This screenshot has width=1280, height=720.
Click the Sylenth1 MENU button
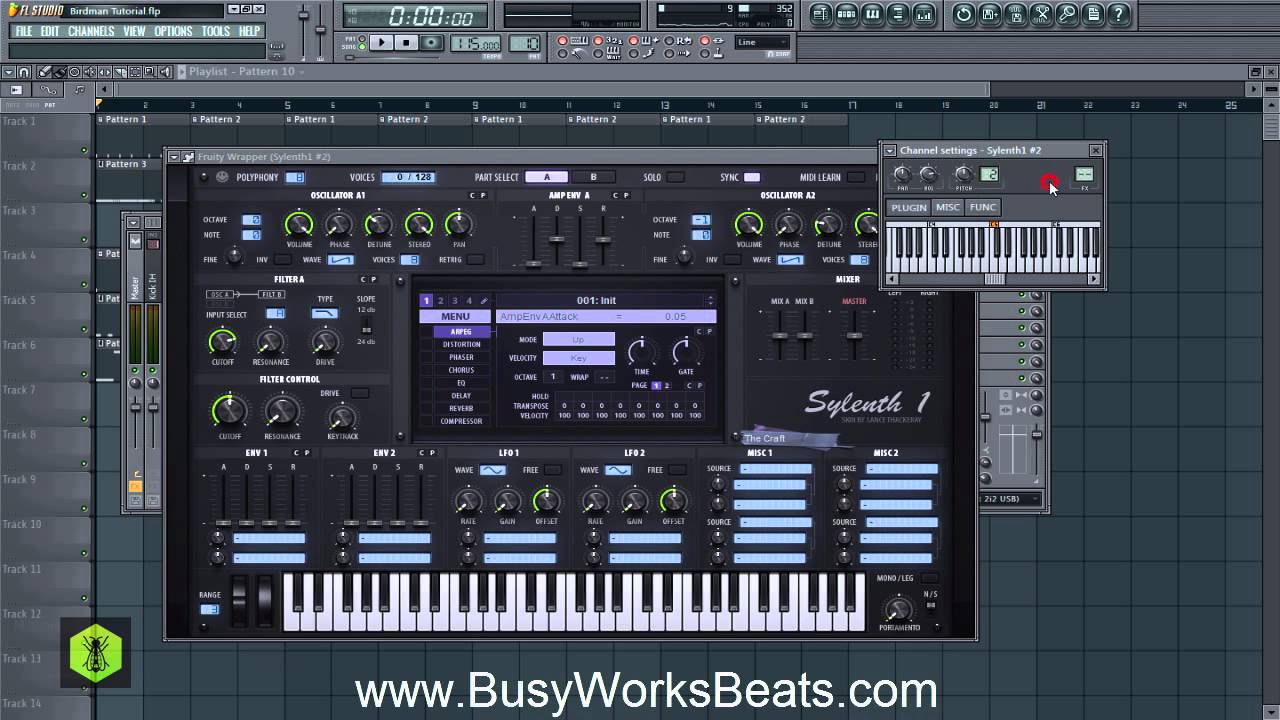coord(455,316)
